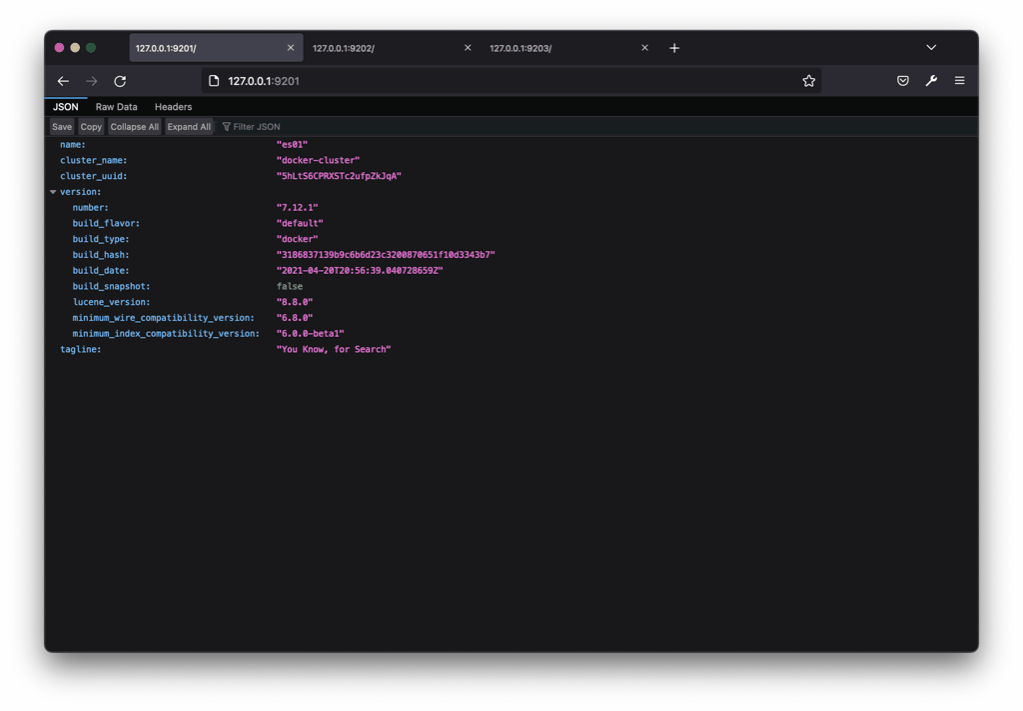Screen dimensions: 1023x711
Task: Bookmark this page with the star icon
Action: pos(809,81)
